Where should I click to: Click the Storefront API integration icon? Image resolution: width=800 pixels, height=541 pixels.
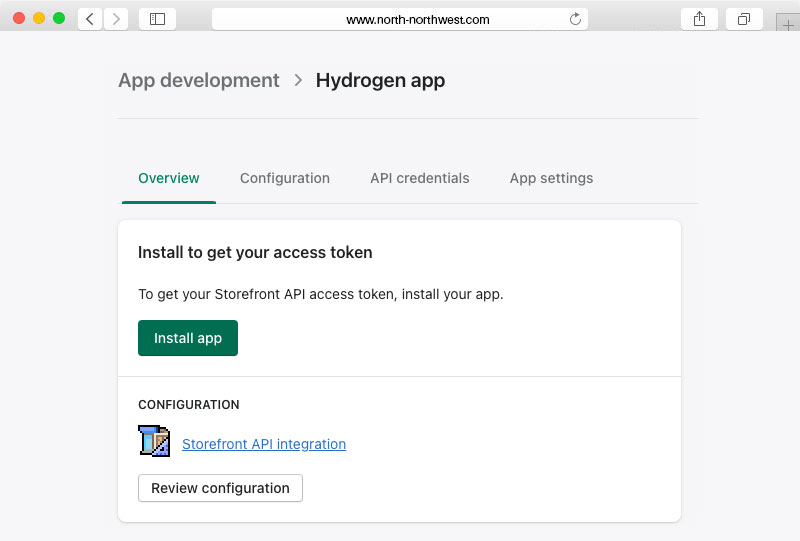pyautogui.click(x=154, y=441)
